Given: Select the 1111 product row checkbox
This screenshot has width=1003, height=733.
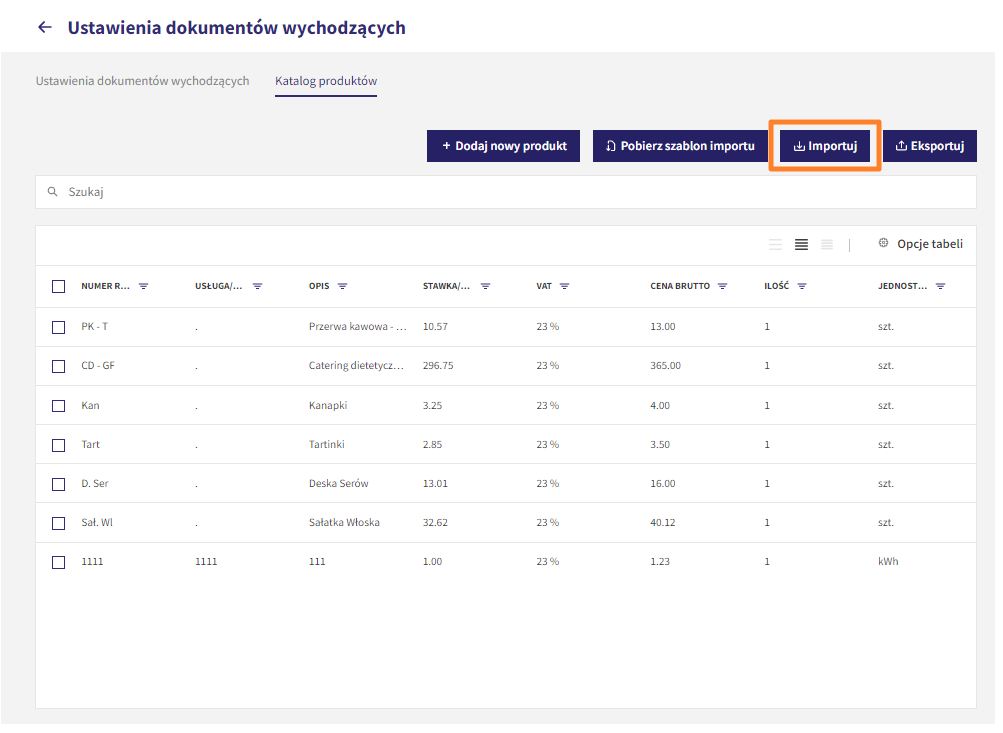Looking at the screenshot, I should (x=58, y=562).
